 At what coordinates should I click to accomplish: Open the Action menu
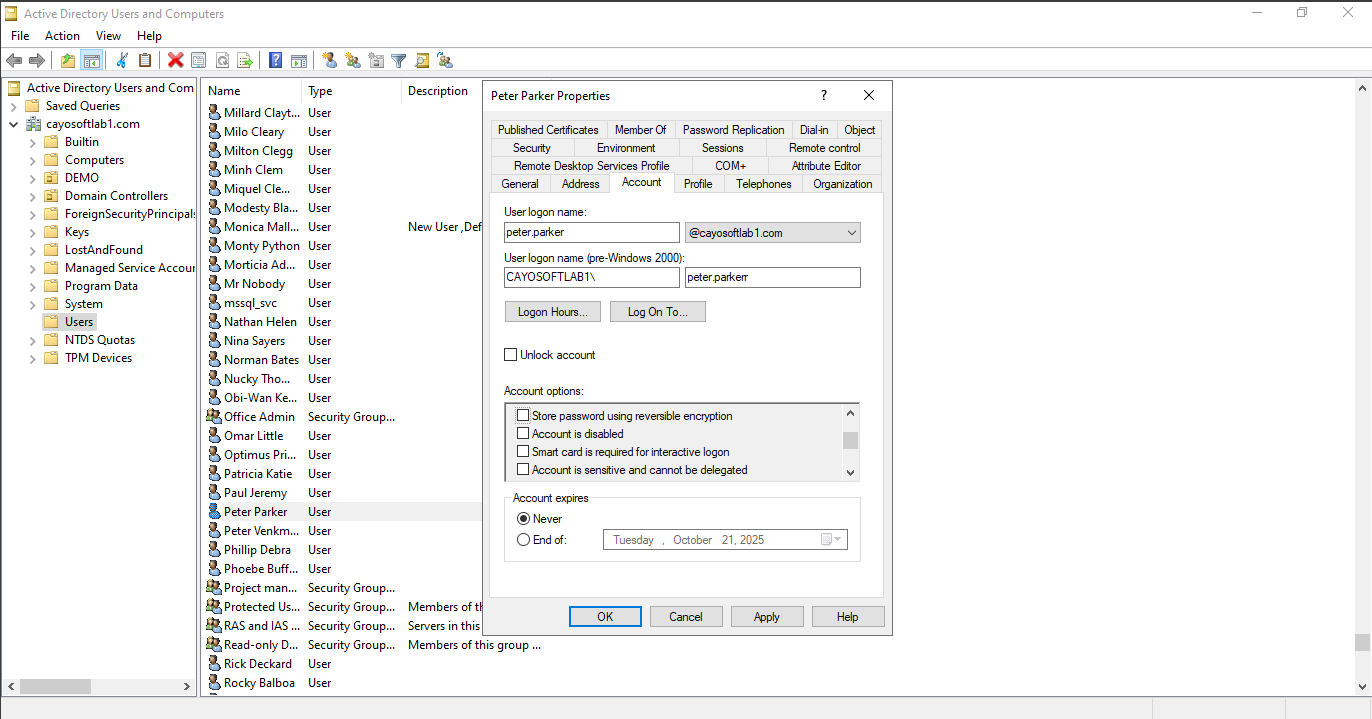click(62, 36)
